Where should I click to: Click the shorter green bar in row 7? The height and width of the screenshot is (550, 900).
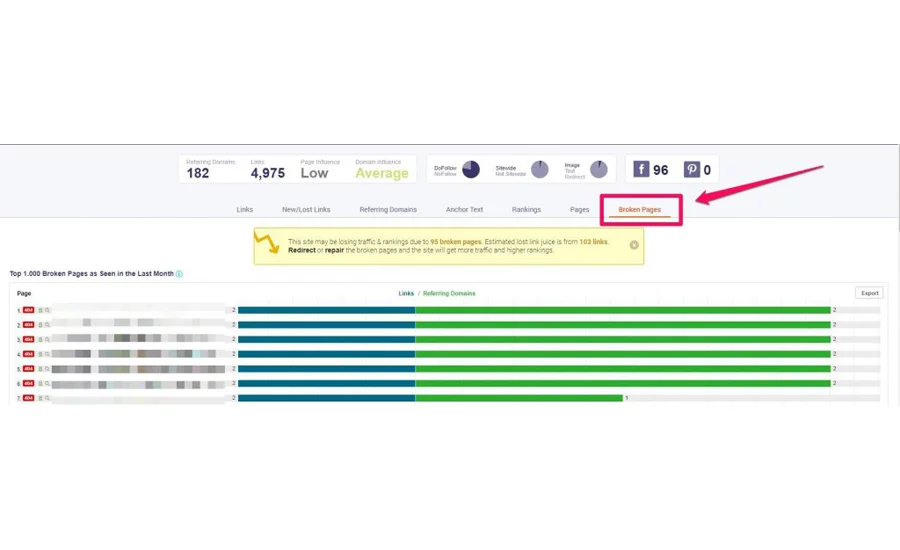coord(519,398)
